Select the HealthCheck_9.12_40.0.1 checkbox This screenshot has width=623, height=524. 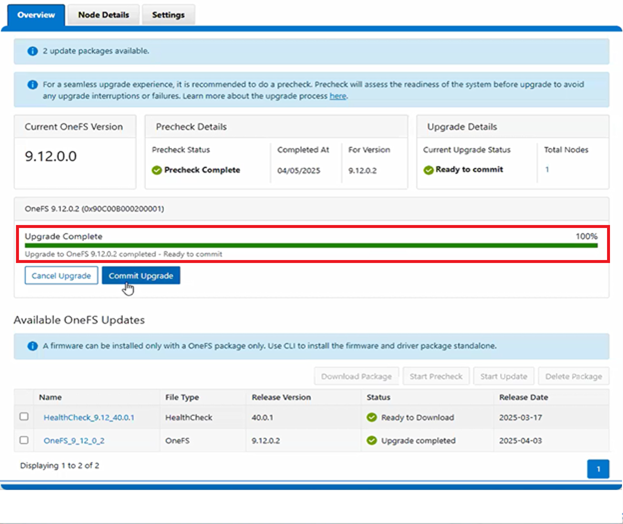[24, 417]
